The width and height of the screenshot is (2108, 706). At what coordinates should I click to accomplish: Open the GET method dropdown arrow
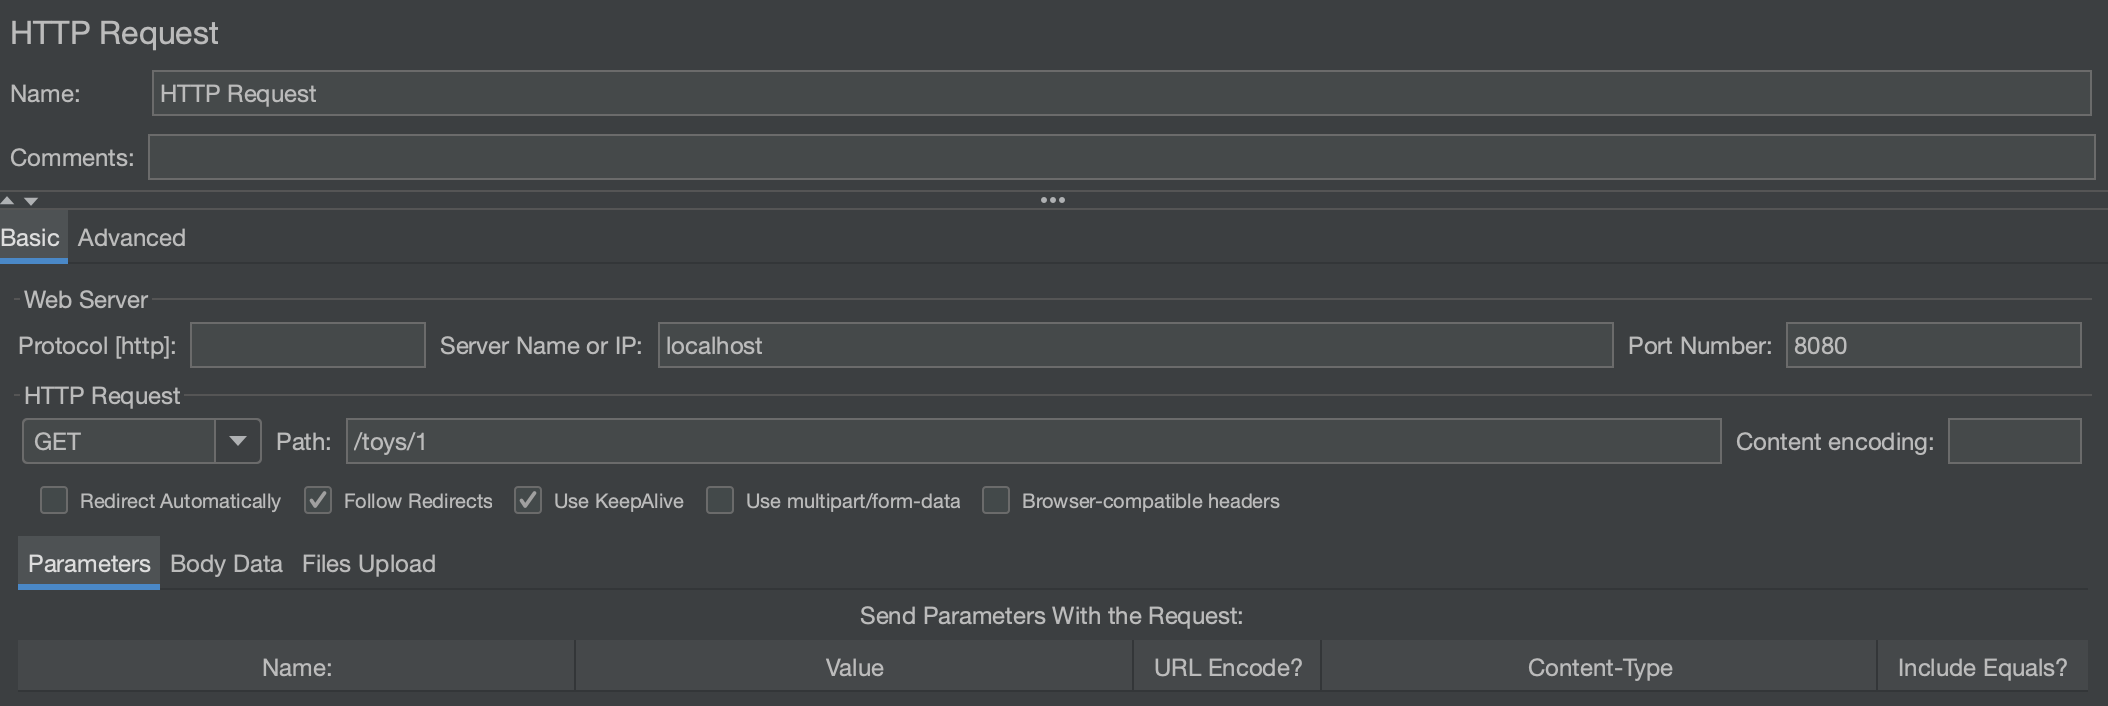tap(238, 441)
